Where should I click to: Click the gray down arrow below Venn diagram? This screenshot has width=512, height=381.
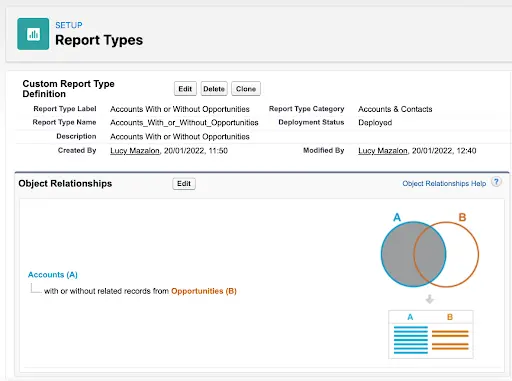(x=430, y=299)
